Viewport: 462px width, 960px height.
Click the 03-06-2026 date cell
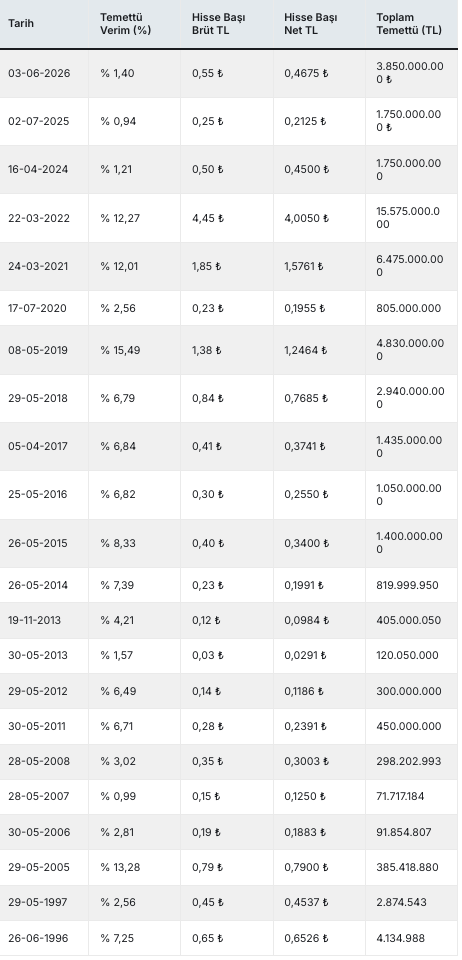point(39,73)
